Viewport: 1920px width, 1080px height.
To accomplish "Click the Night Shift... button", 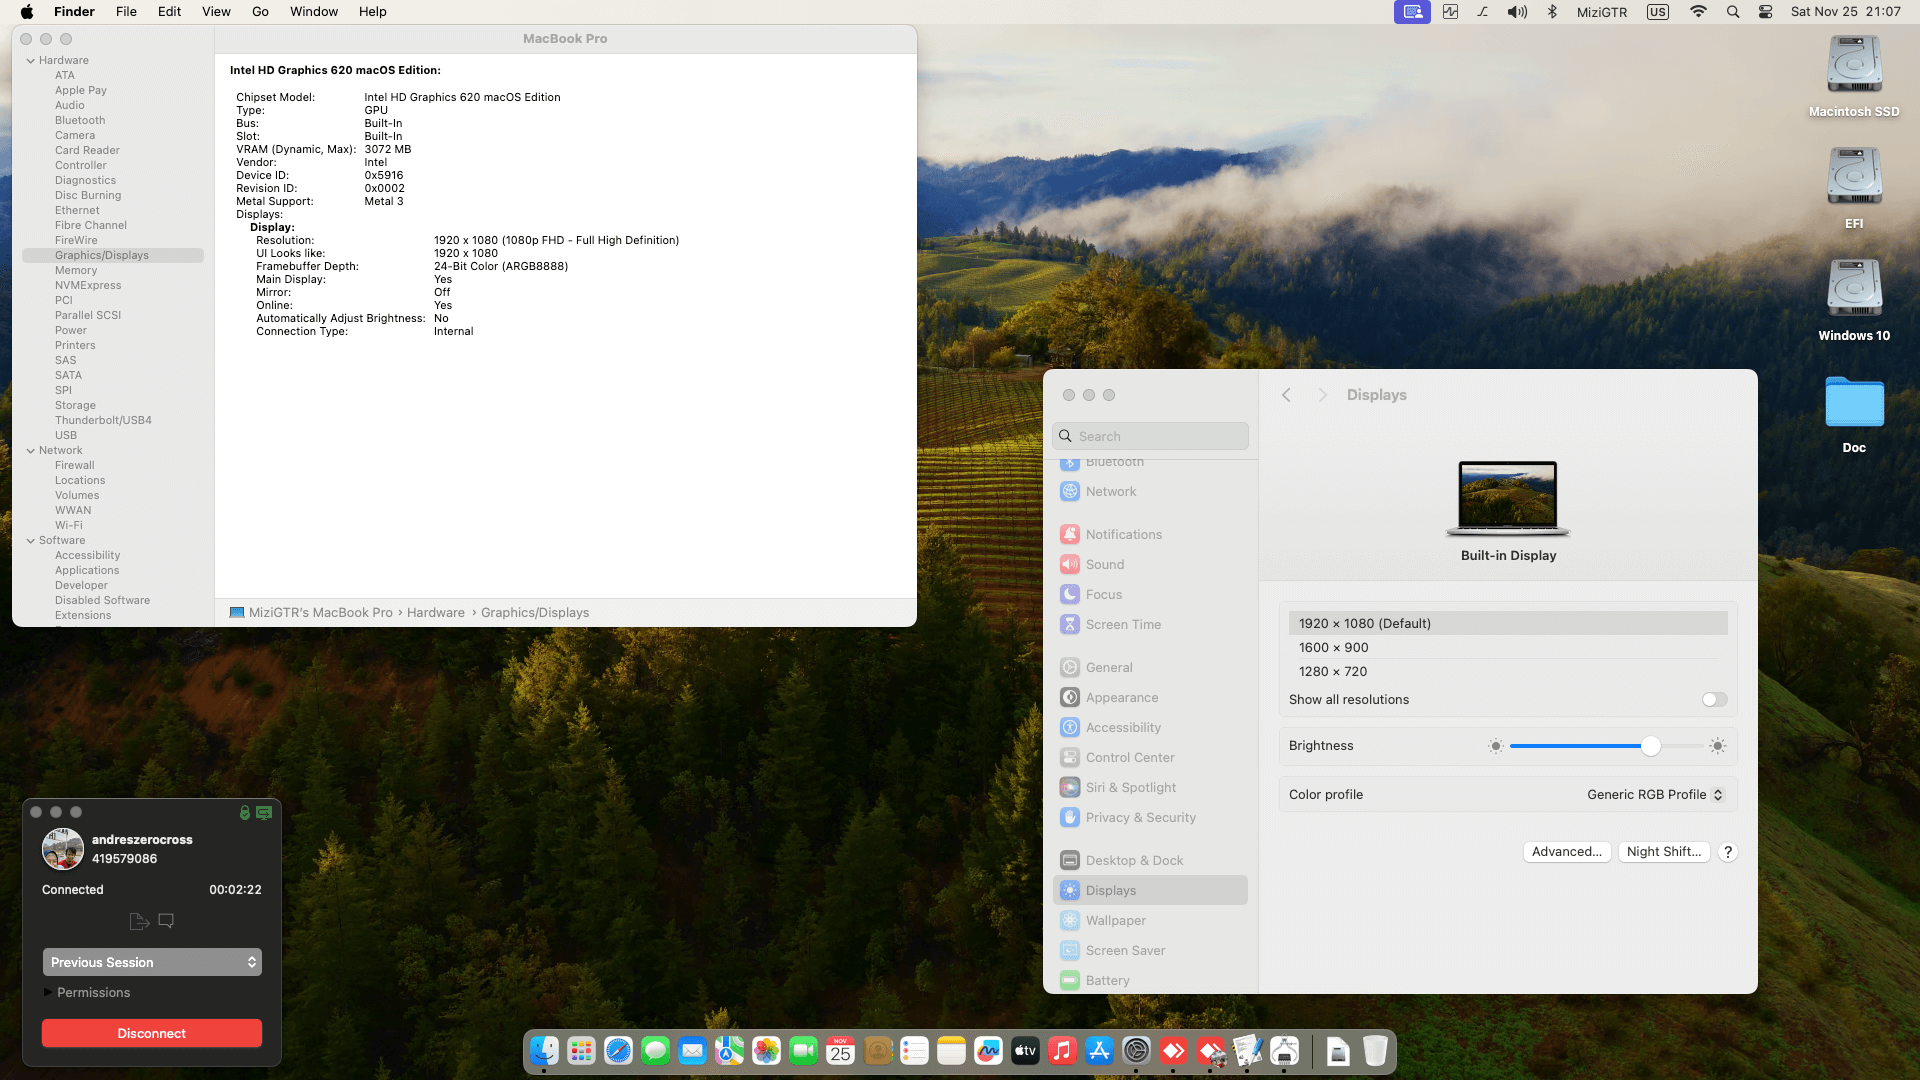I will click(x=1664, y=852).
